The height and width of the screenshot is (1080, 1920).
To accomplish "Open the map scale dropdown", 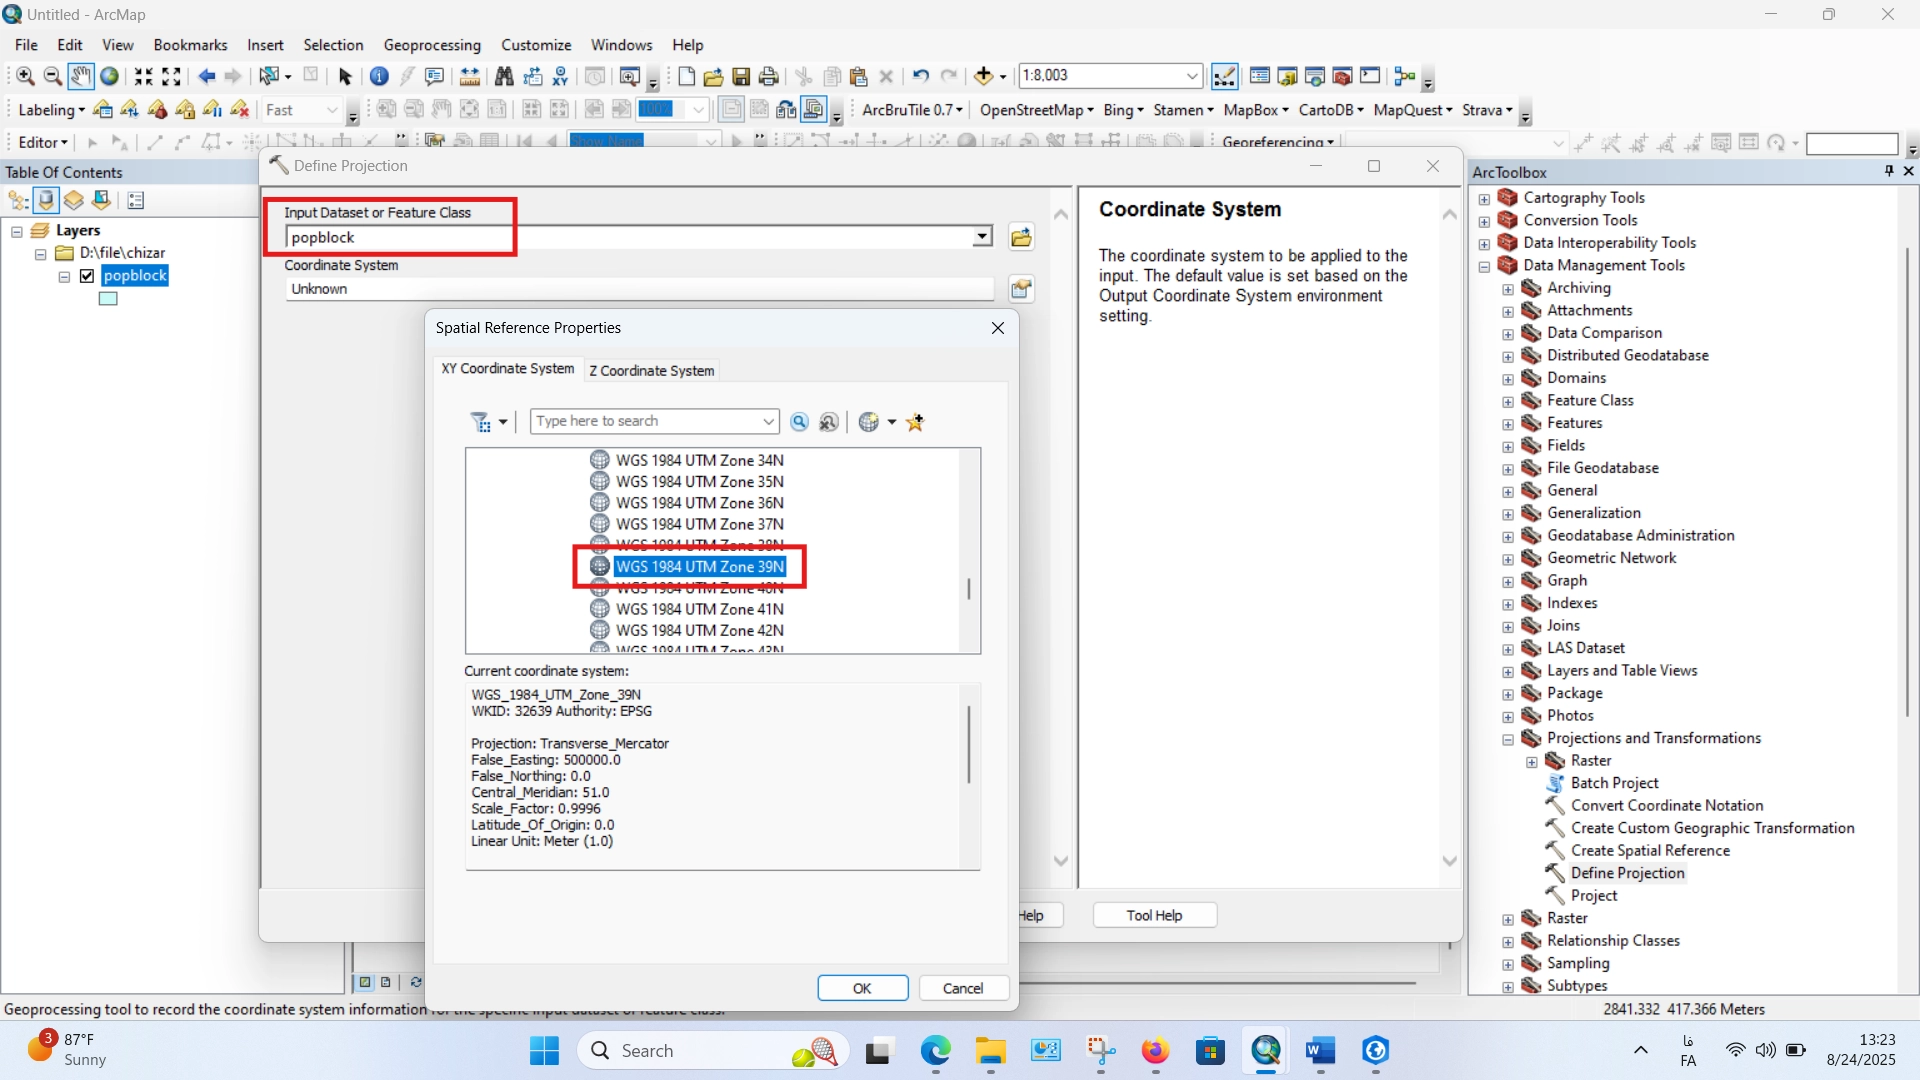I will [1192, 76].
